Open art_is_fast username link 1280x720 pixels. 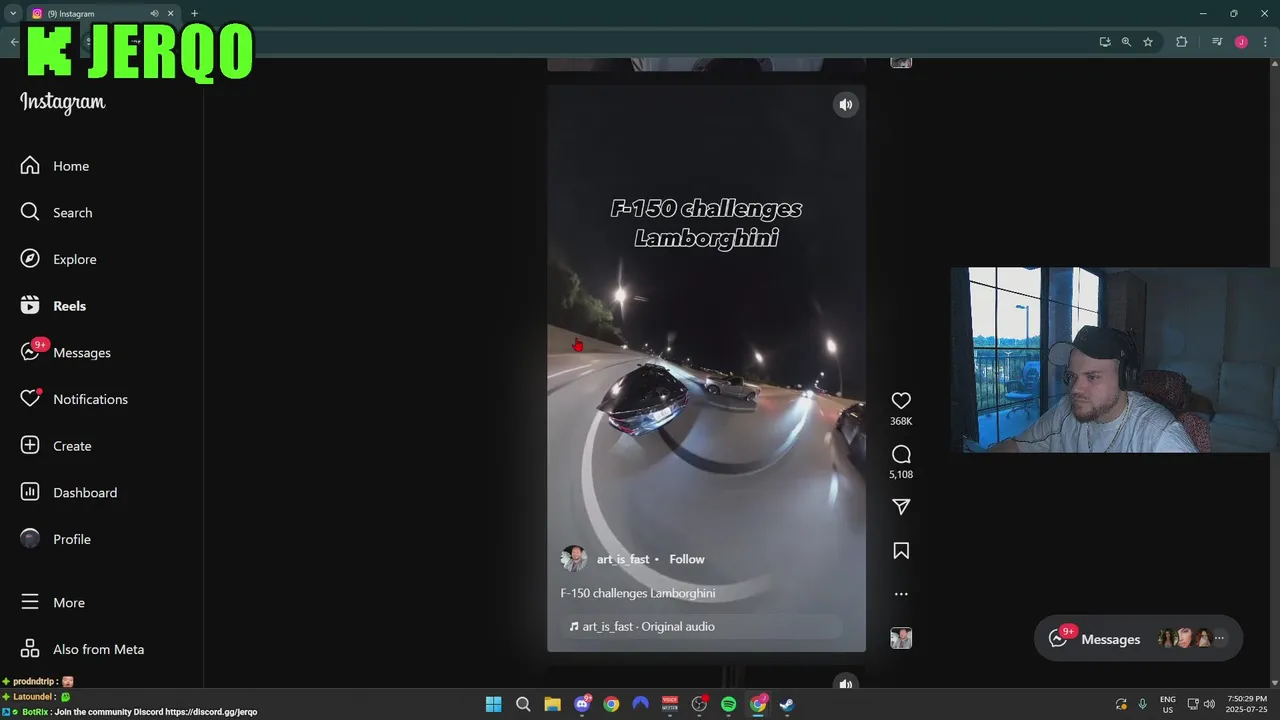coord(623,559)
